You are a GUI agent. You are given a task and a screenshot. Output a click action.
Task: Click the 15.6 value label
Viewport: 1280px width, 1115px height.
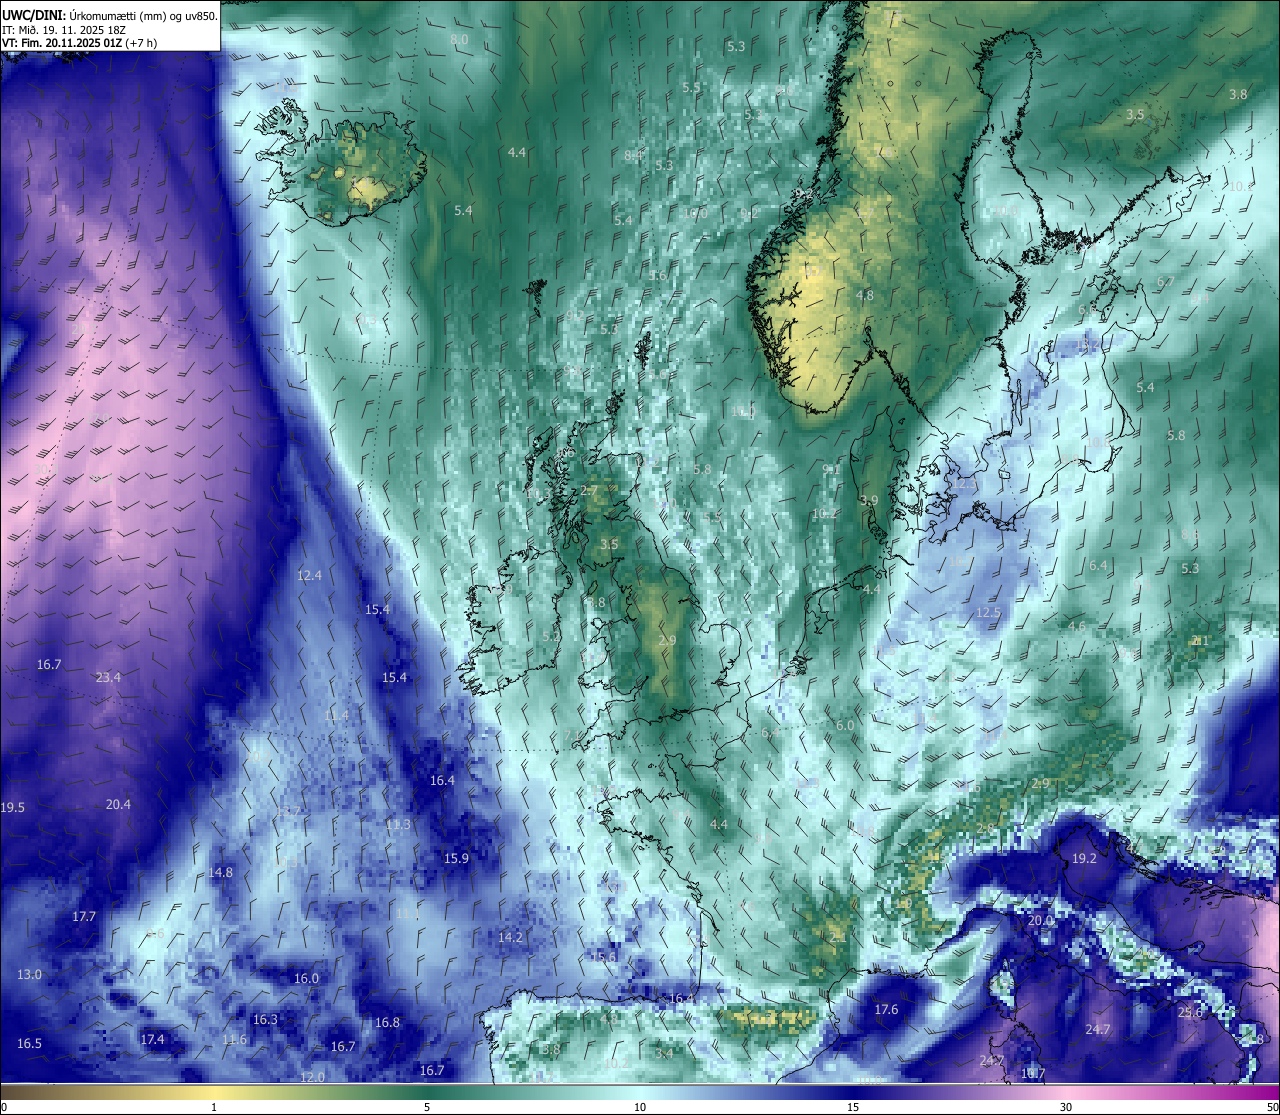point(603,957)
